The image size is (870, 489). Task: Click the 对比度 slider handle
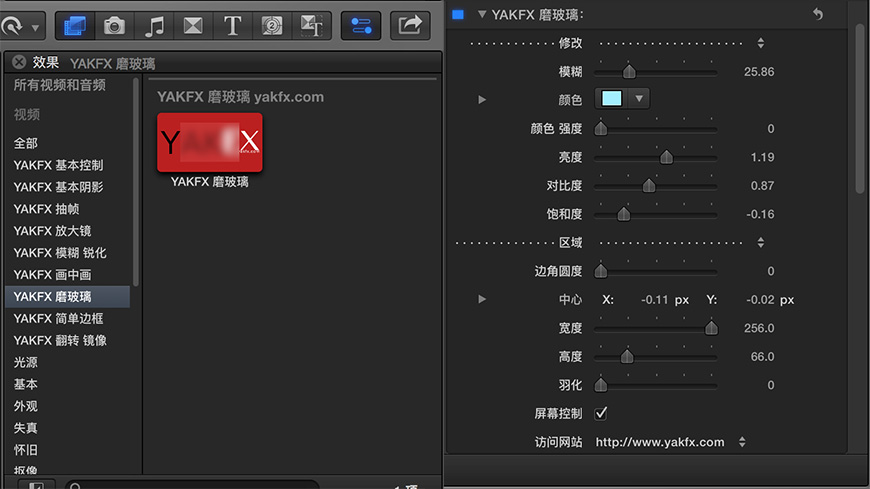pos(649,185)
